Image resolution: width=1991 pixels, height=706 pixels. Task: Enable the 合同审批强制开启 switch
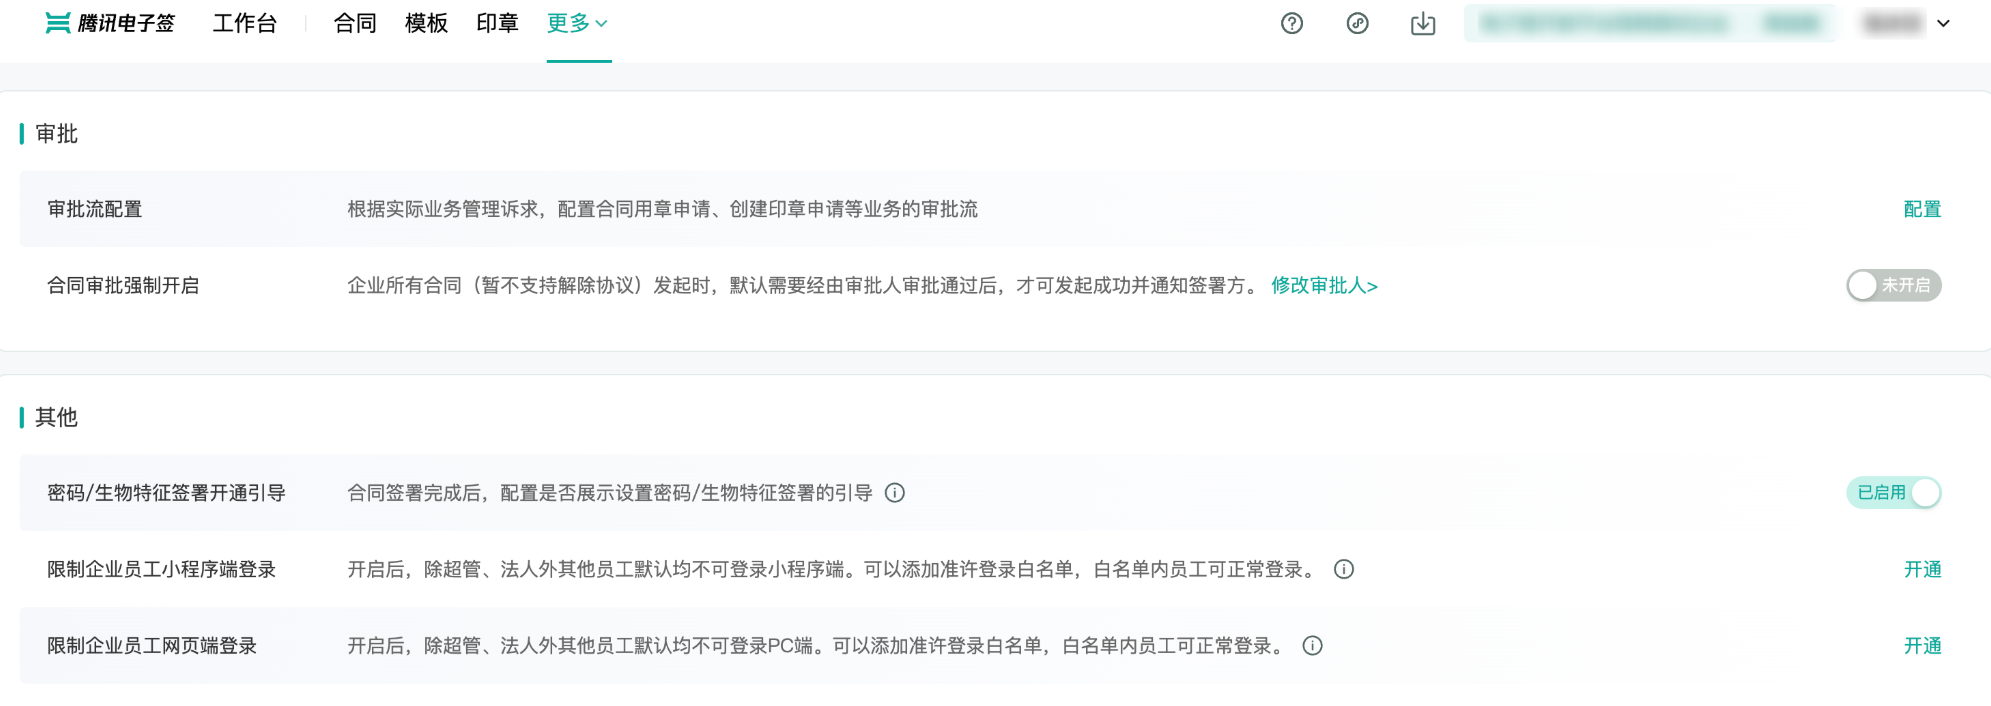point(1893,286)
